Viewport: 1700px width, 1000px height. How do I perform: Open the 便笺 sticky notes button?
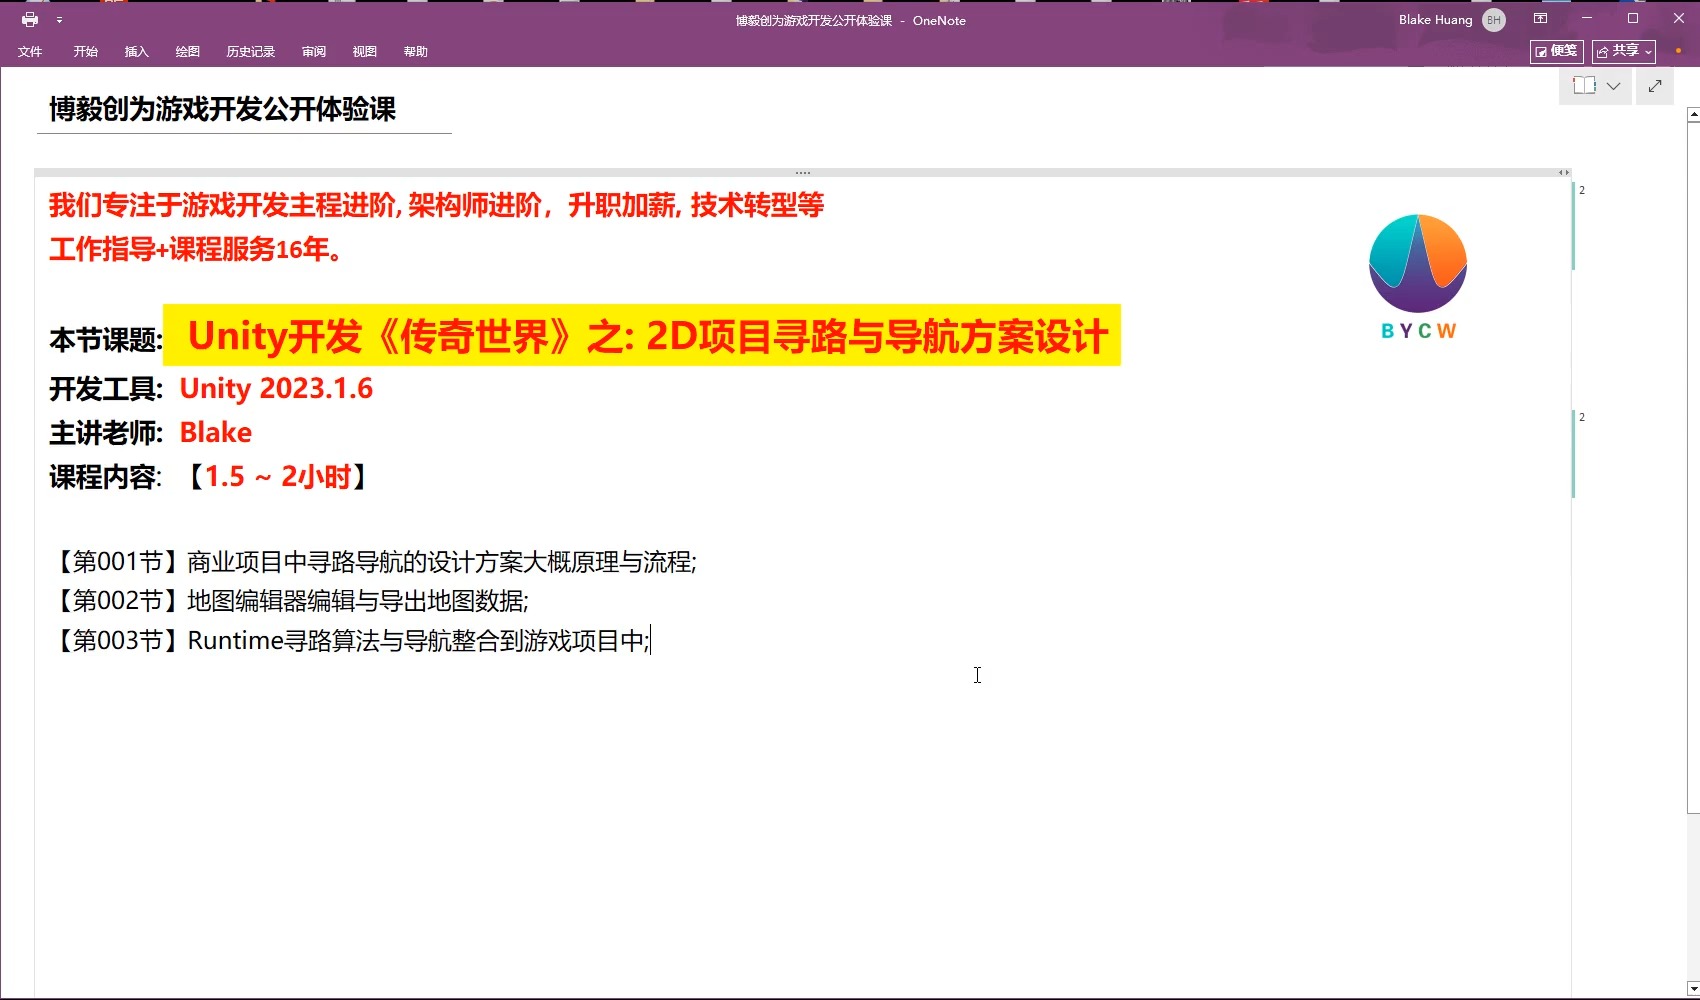click(1556, 51)
